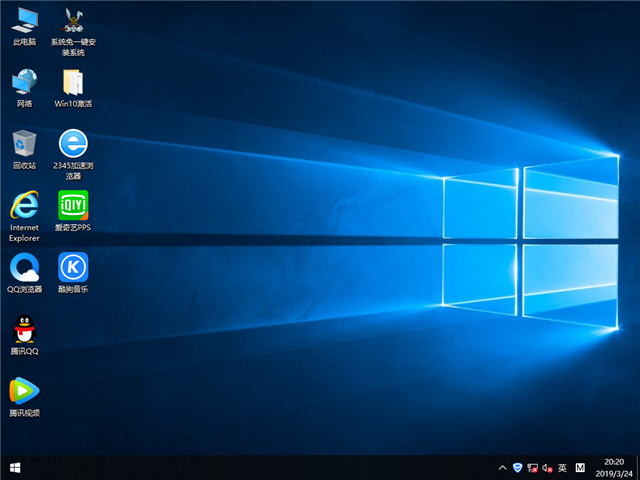
Task: Expand the hidden system tray icons
Action: click(502, 467)
